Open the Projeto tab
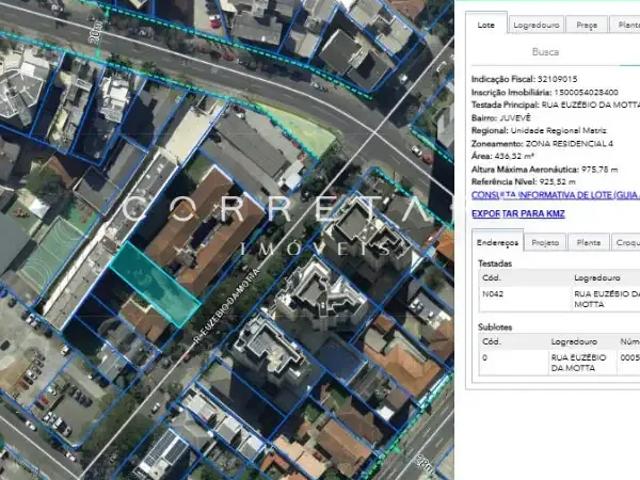The height and width of the screenshot is (480, 640). (545, 242)
